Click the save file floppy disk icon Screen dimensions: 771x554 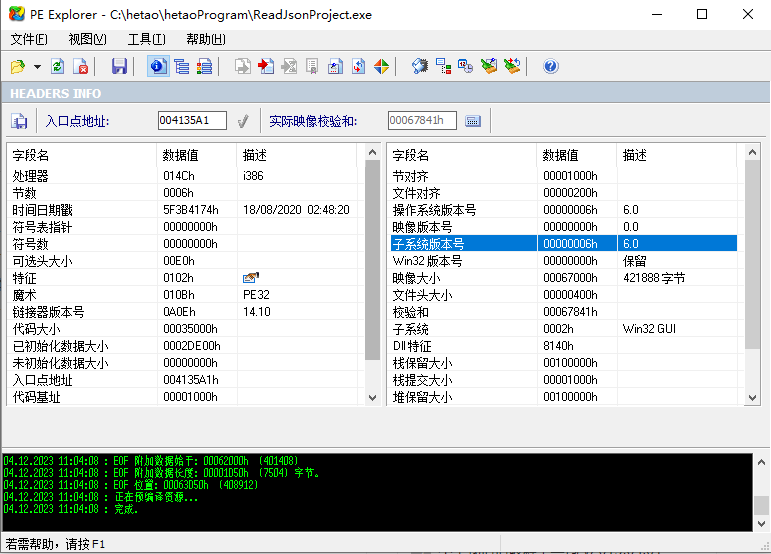pos(119,66)
